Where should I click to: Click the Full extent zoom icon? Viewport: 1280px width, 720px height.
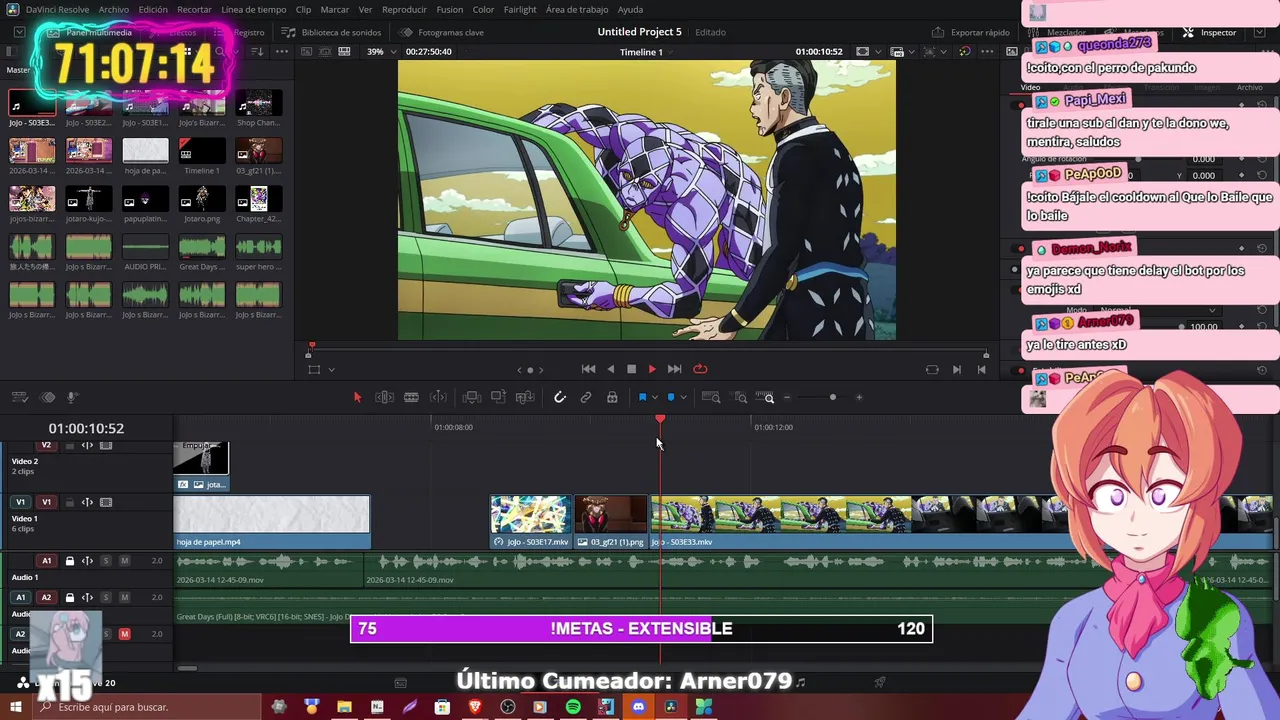pos(711,397)
